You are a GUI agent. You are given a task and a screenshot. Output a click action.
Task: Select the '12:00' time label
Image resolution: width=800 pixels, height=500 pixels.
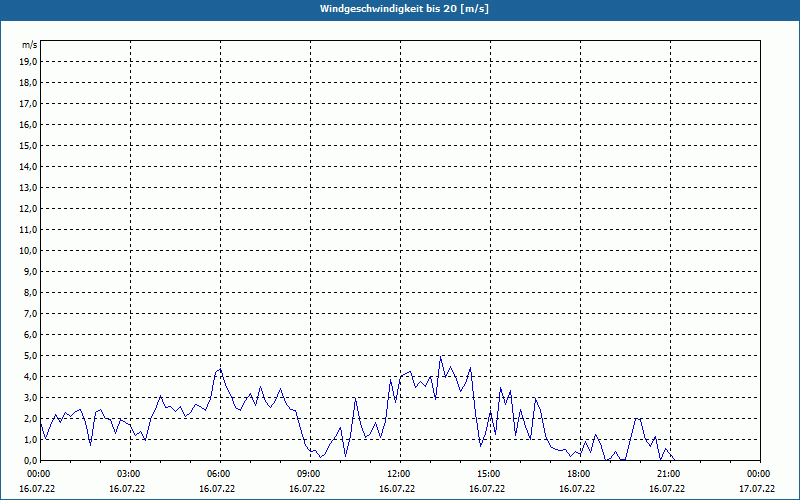coord(398,474)
